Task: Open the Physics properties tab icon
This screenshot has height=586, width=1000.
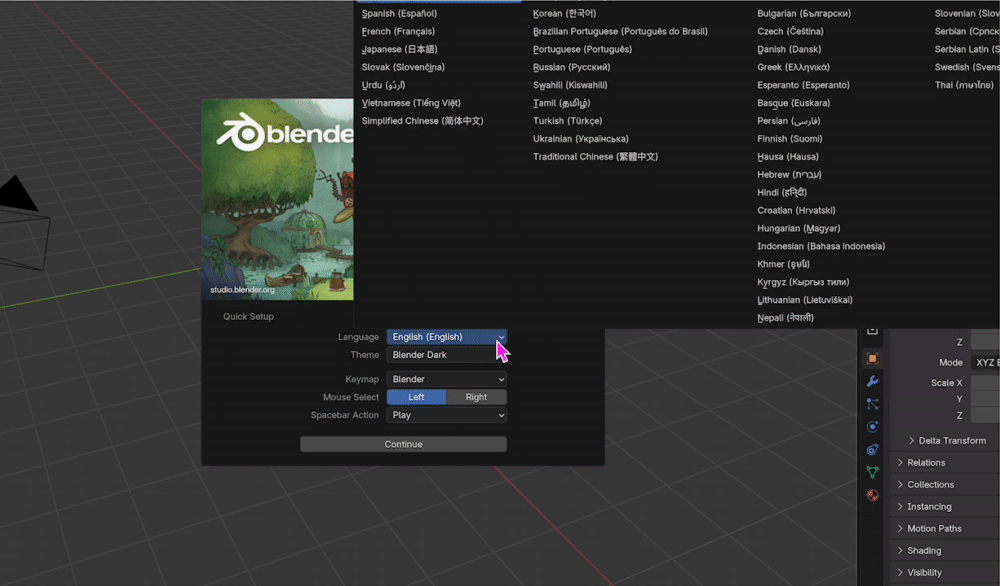Action: [872, 427]
